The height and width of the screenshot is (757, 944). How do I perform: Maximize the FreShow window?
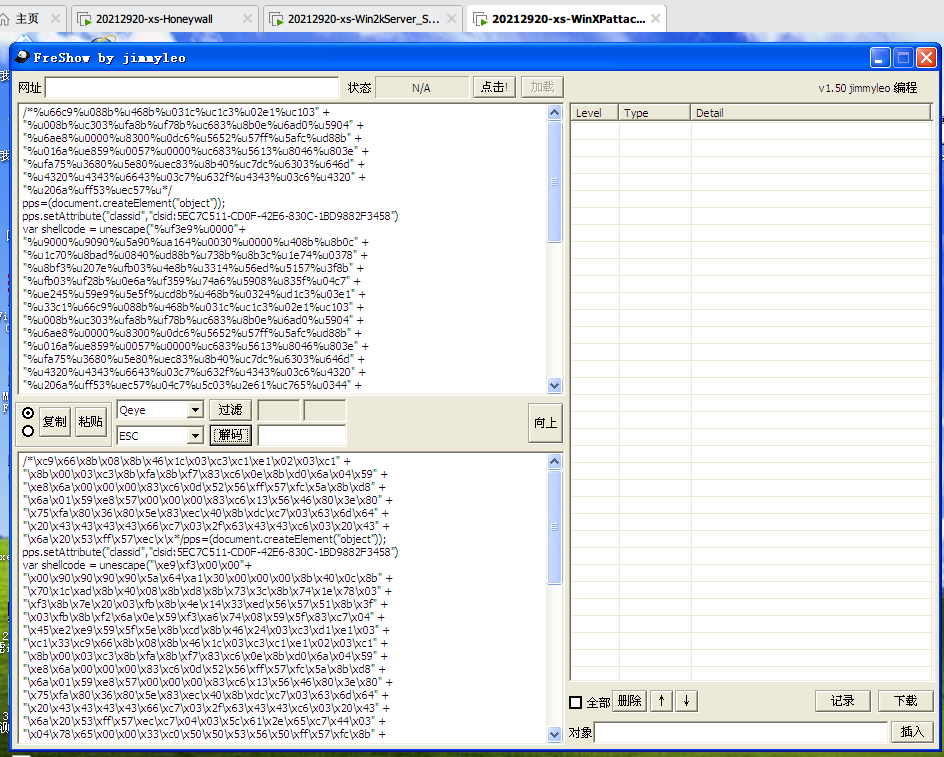click(x=903, y=58)
